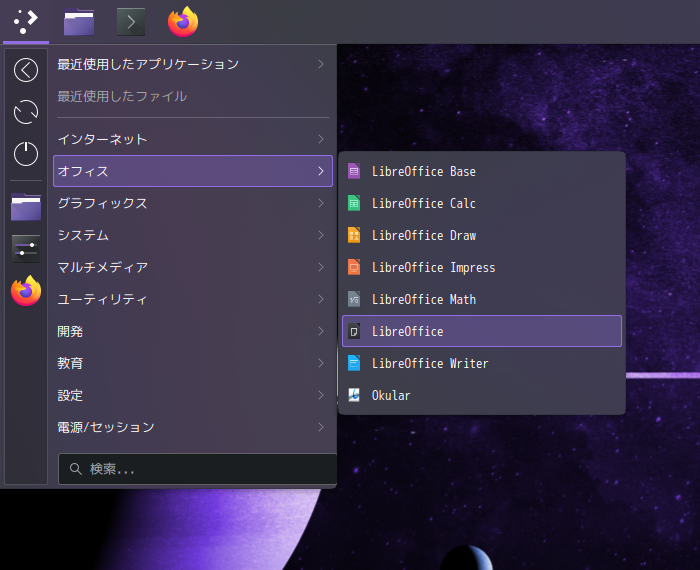Open the マルチメディア category
The width and height of the screenshot is (700, 570).
193,267
